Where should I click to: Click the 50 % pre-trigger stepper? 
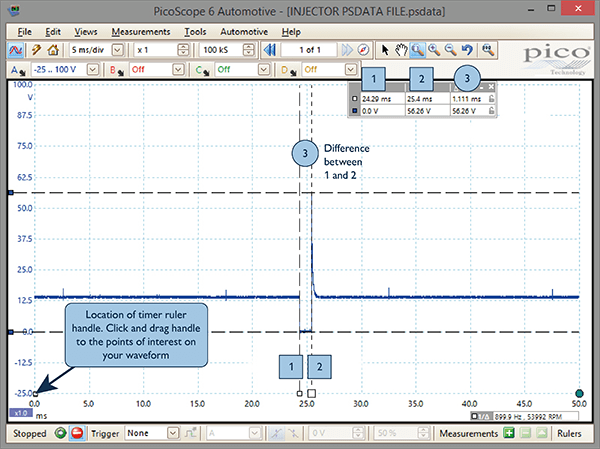point(423,433)
